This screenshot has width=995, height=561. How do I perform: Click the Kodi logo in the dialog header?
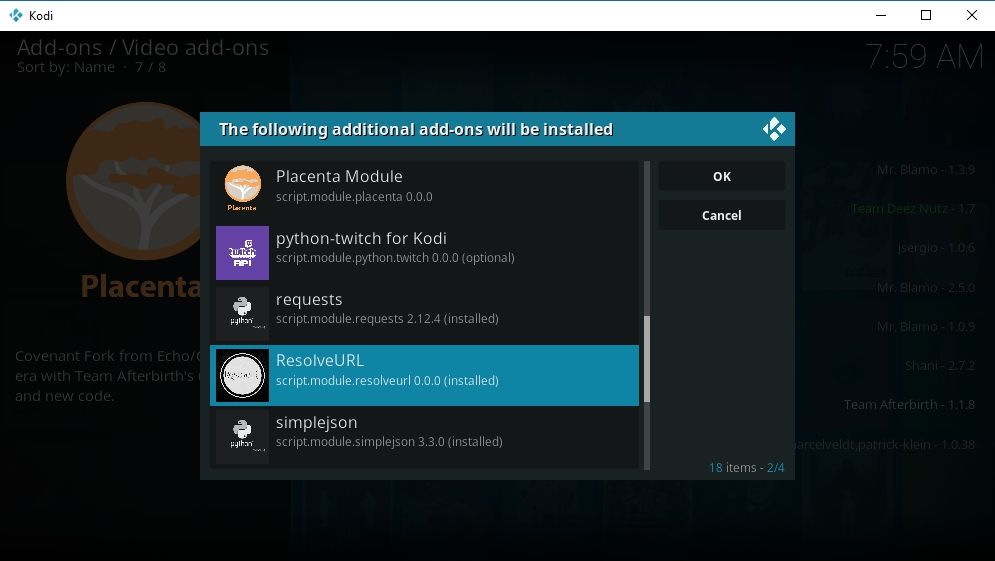pos(774,129)
